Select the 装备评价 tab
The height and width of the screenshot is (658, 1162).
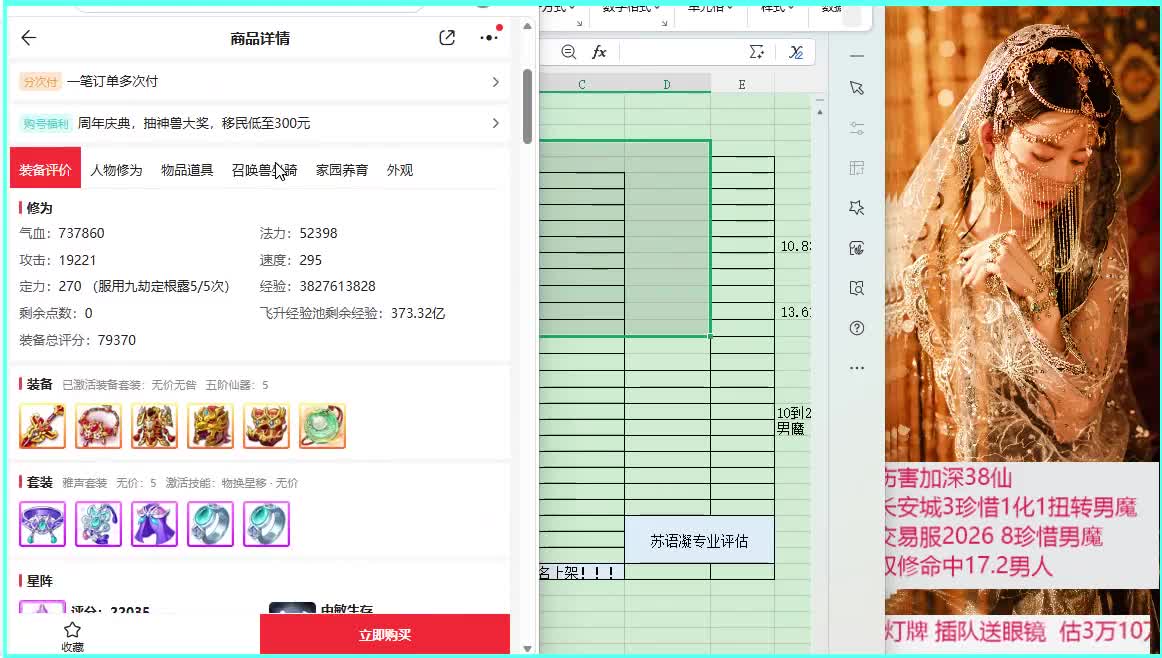[45, 170]
